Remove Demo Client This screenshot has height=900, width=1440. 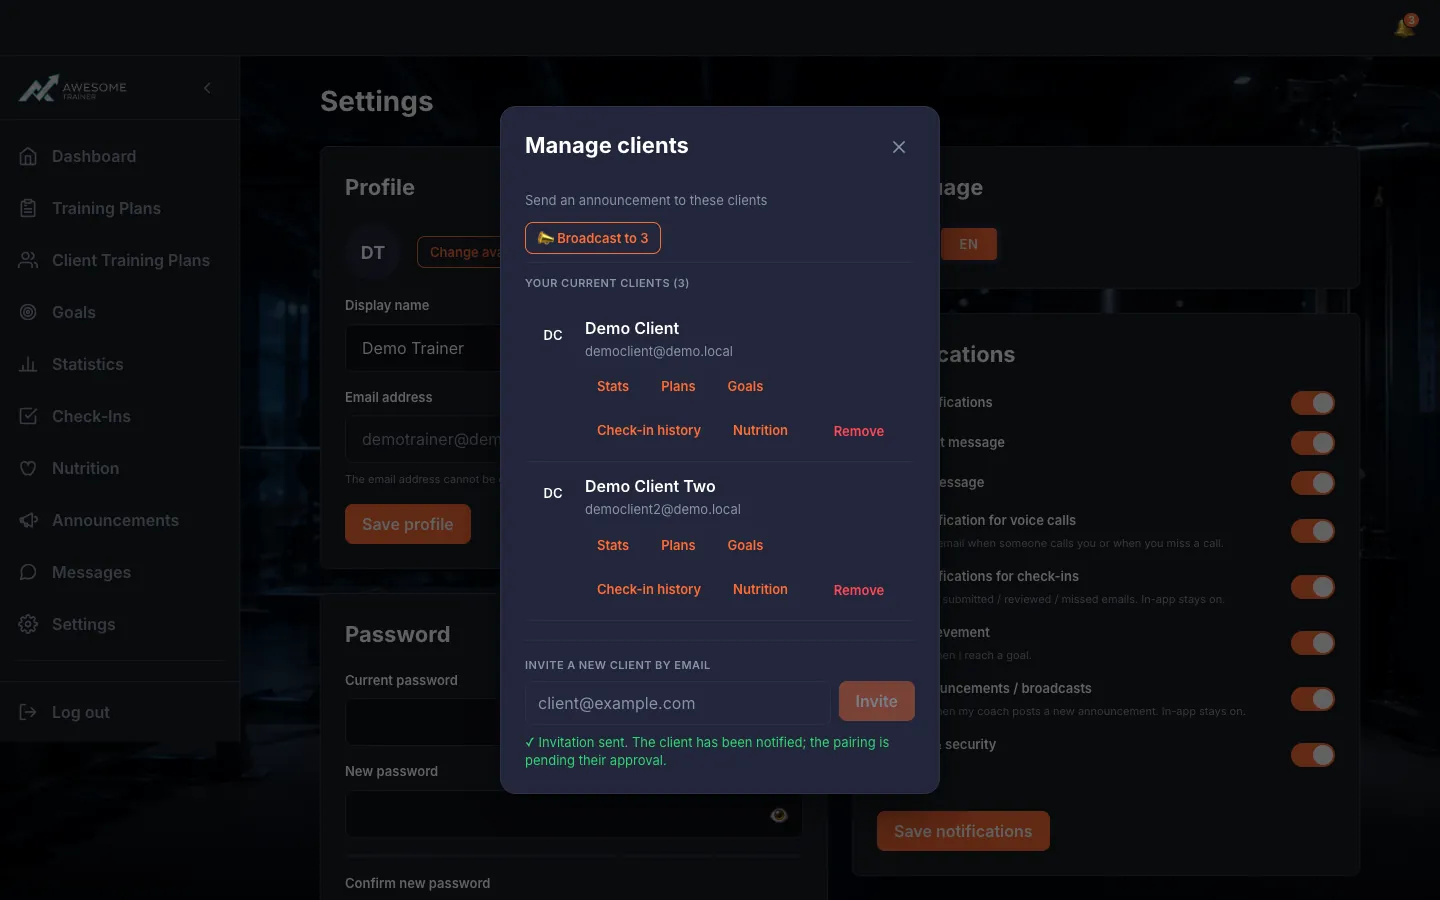(859, 431)
